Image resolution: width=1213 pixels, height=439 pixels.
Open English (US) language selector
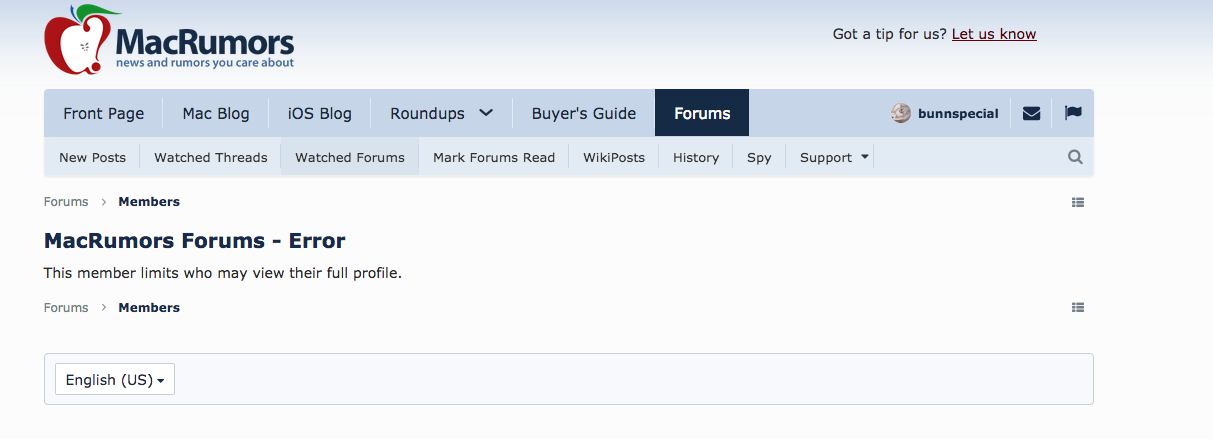115,380
